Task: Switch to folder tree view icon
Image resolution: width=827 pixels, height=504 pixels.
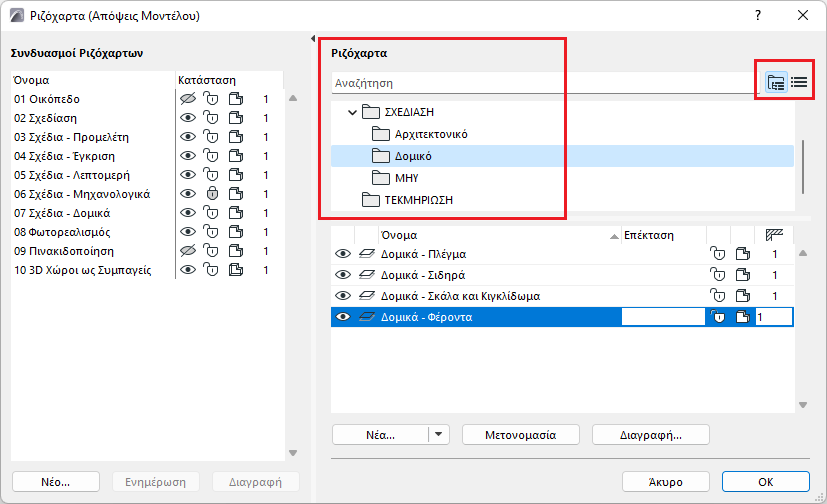Action: point(776,83)
